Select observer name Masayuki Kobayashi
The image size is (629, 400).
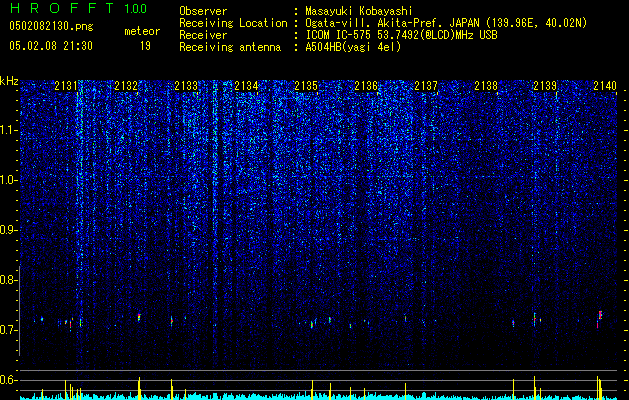[x=359, y=12]
